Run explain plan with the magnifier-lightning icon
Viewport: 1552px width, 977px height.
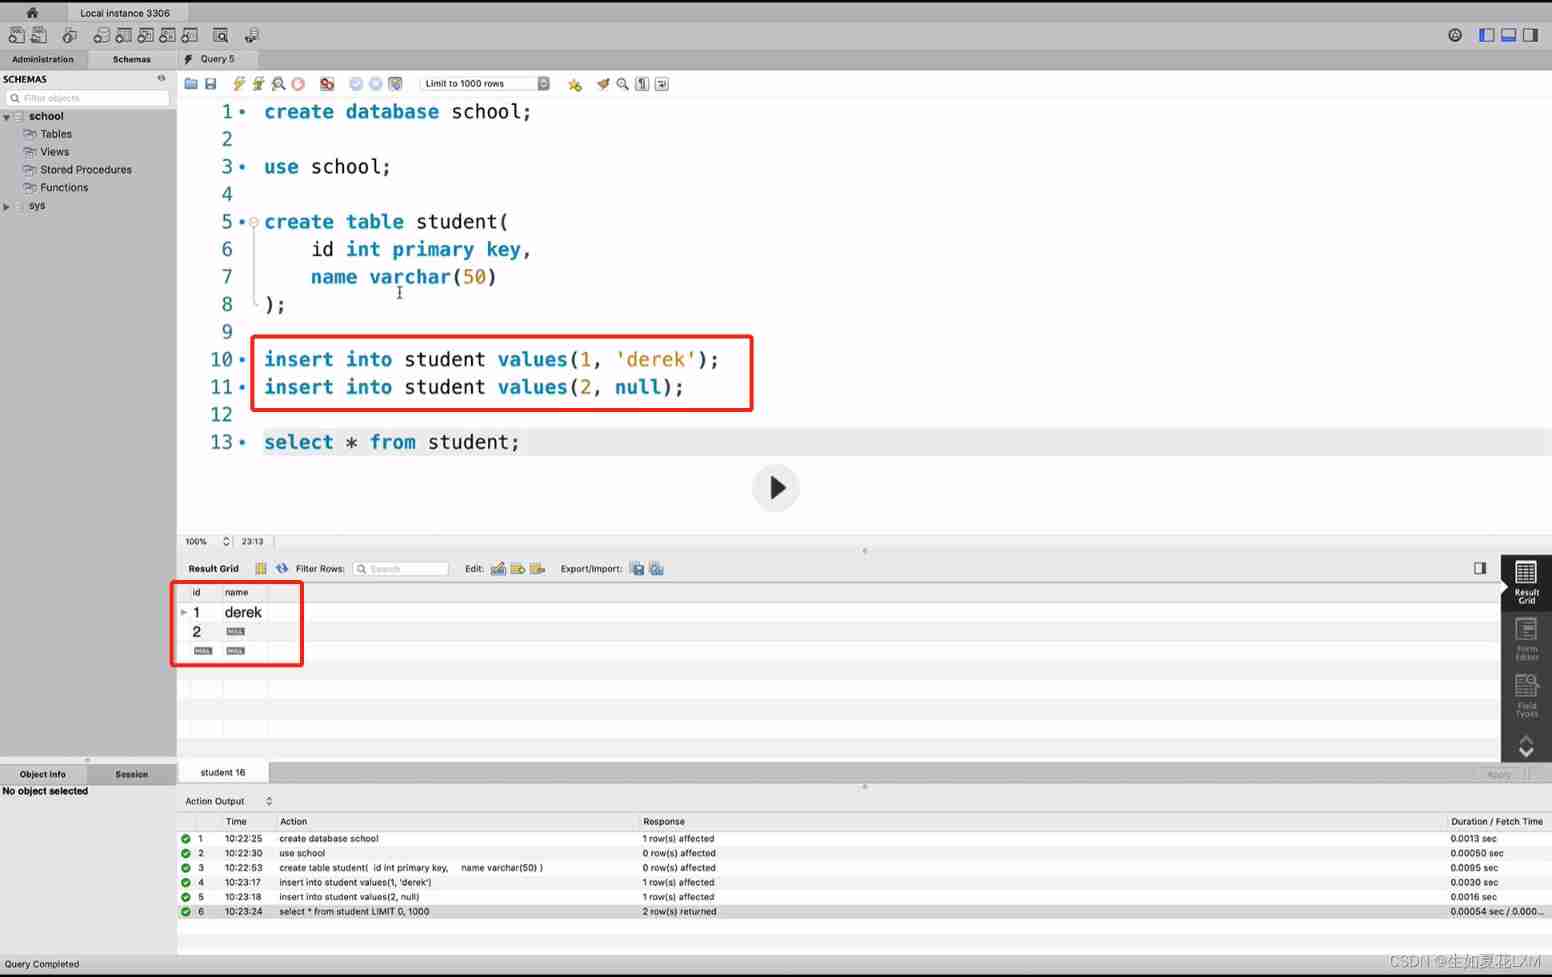(279, 84)
